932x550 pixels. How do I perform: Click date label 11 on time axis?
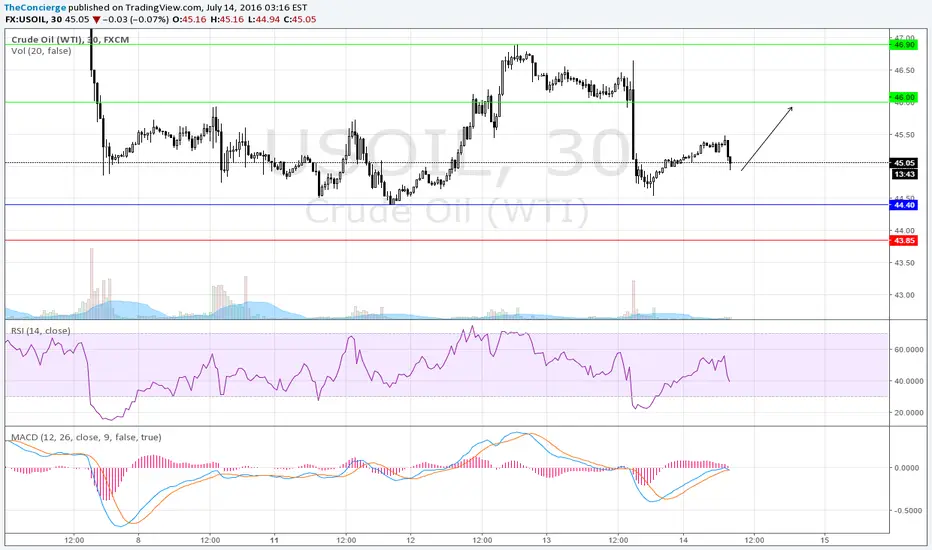pyautogui.click(x=275, y=540)
